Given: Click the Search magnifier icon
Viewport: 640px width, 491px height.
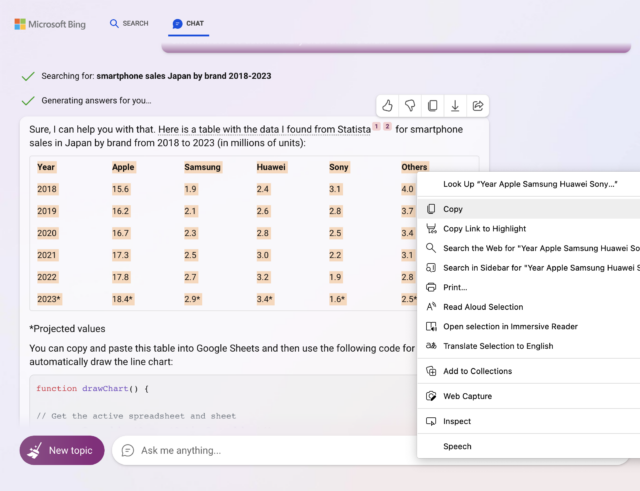Looking at the screenshot, I should 114,24.
